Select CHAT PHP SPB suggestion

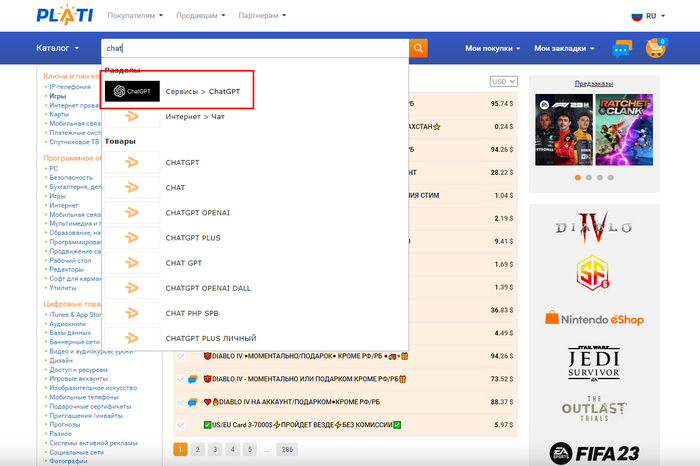tap(192, 313)
